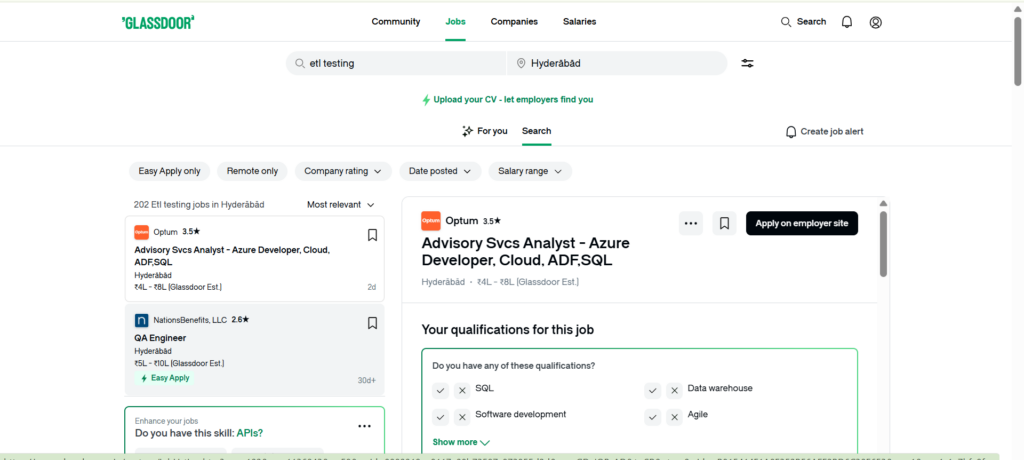Switch to the For you tab
The height and width of the screenshot is (460, 1024).
(x=485, y=131)
